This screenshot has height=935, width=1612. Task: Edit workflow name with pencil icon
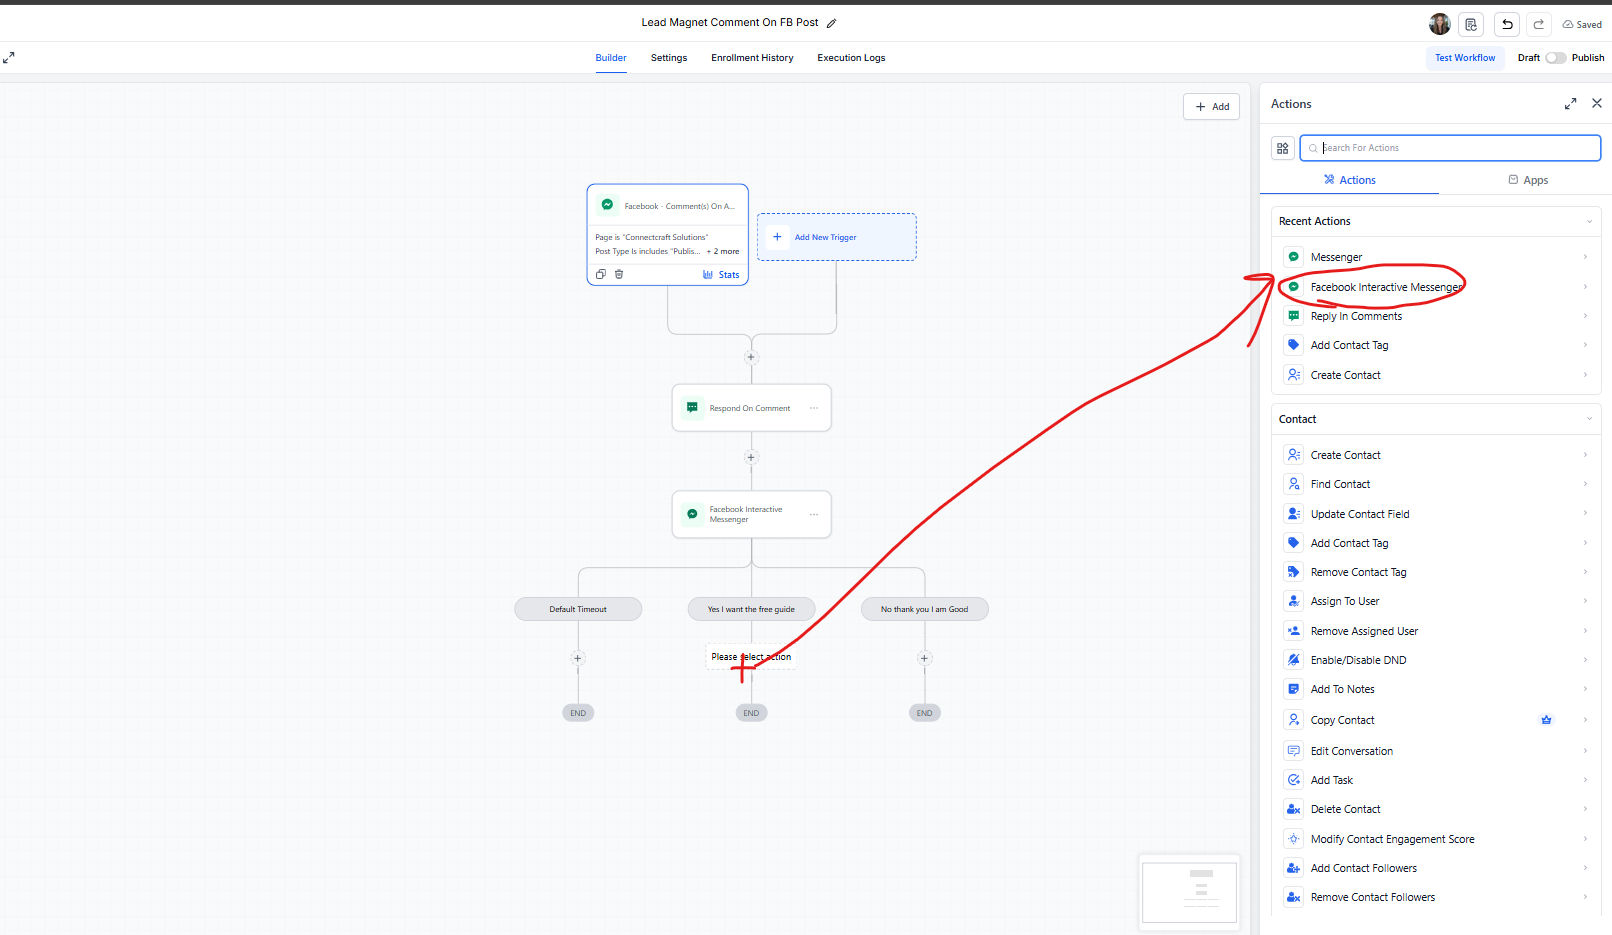coord(831,23)
